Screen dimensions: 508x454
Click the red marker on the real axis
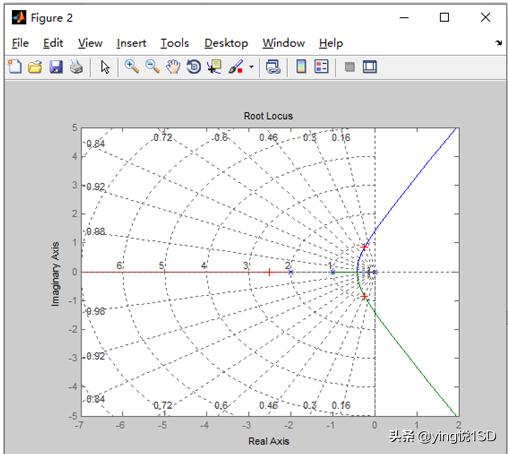(x=269, y=272)
